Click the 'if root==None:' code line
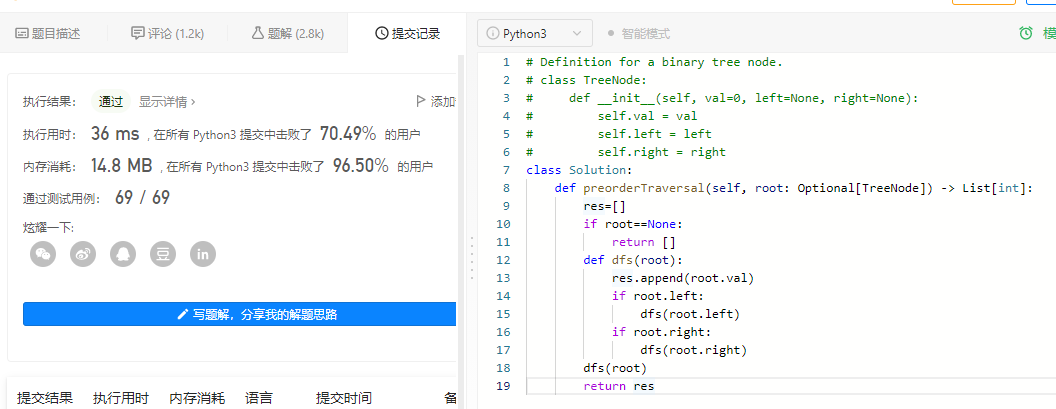Screen dimensions: 1056x409 coord(633,224)
